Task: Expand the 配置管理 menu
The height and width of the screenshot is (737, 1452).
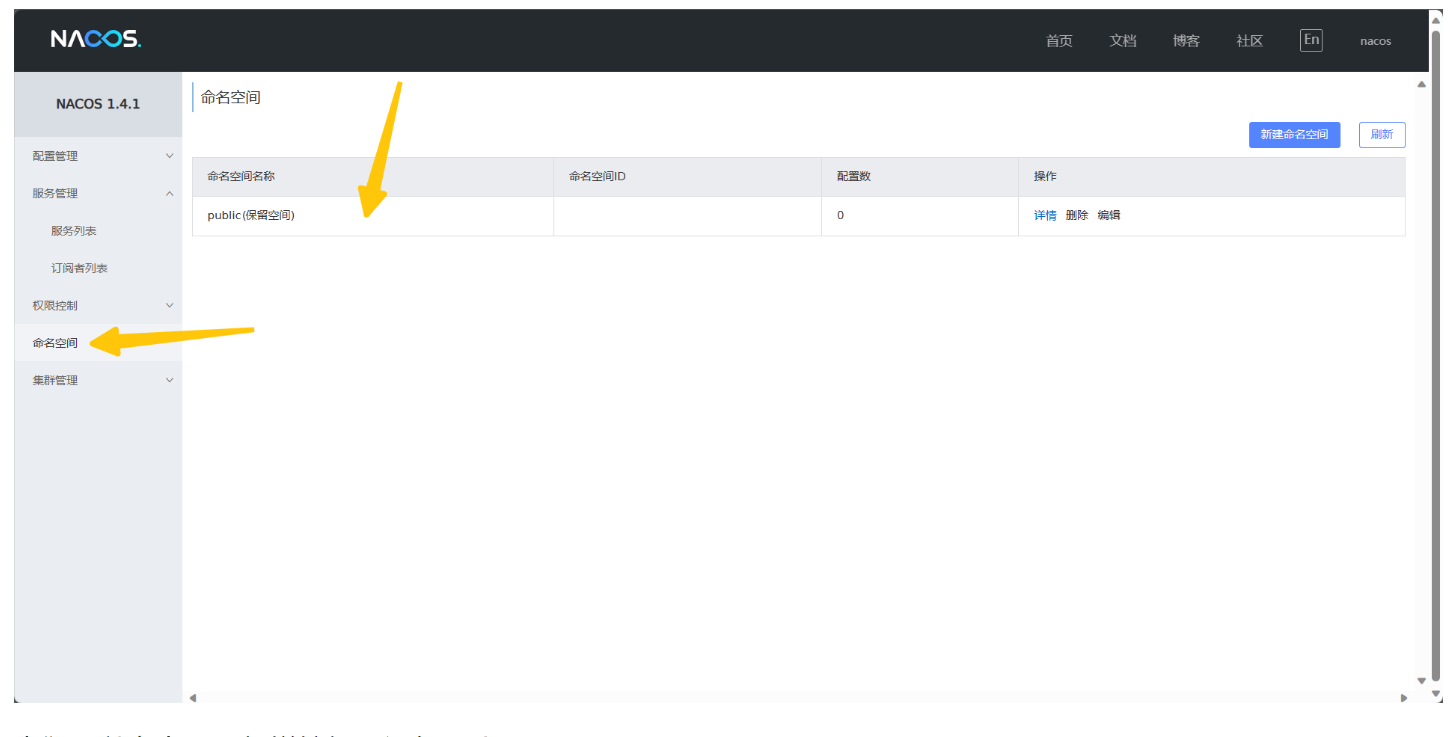Action: pyautogui.click(x=98, y=156)
